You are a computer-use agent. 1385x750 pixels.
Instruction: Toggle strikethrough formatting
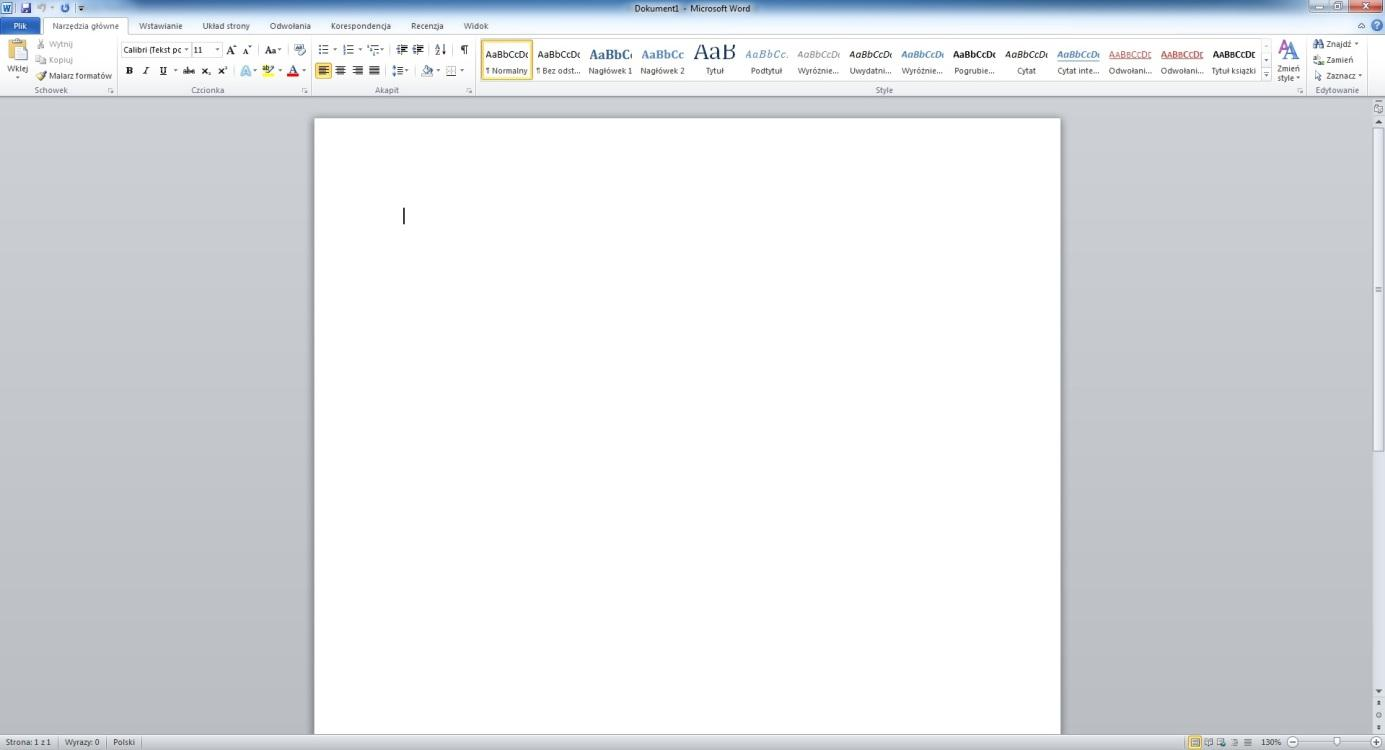(189, 71)
